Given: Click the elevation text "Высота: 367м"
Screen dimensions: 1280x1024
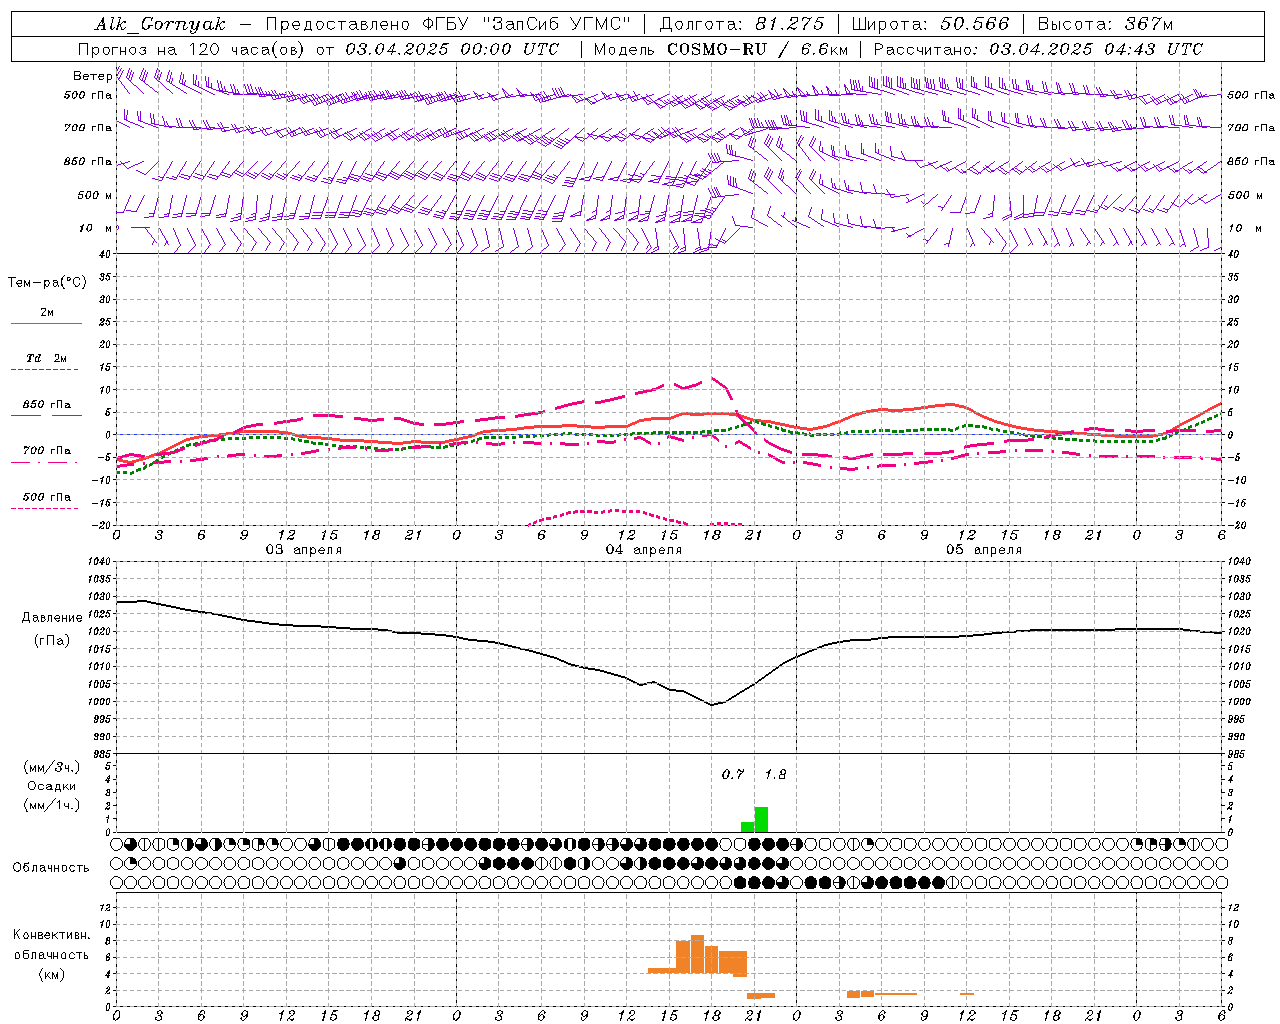Looking at the screenshot, I should [1105, 24].
